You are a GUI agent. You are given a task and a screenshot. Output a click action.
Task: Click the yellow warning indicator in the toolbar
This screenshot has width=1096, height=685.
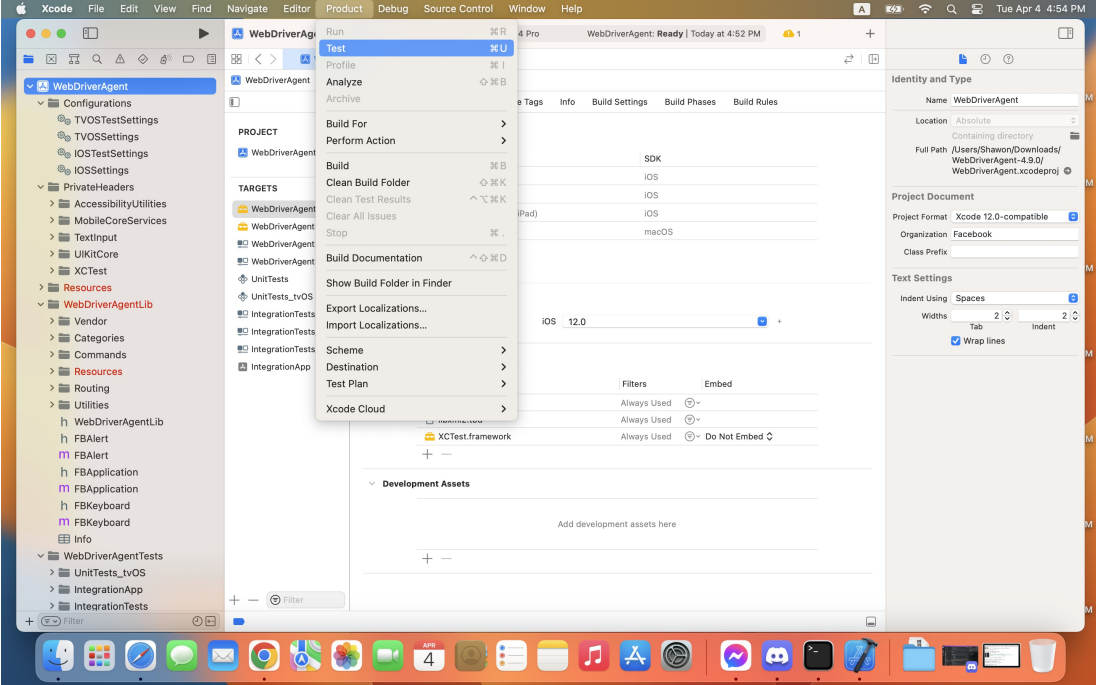coord(792,34)
